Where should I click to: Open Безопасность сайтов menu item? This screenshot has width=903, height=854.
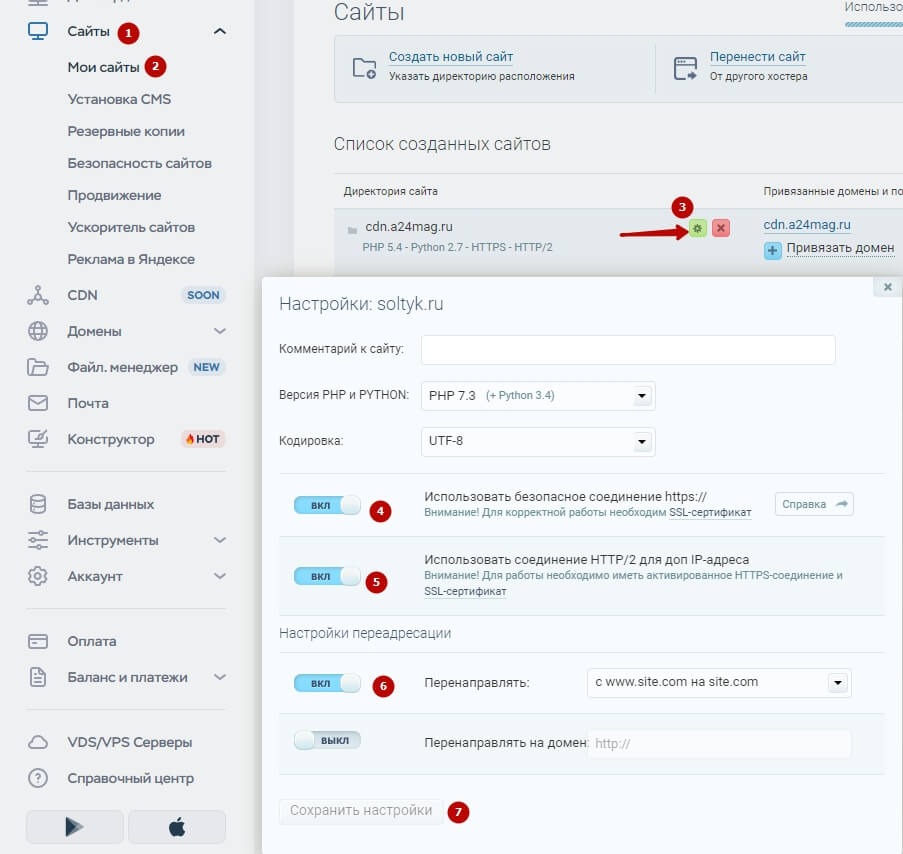(139, 163)
